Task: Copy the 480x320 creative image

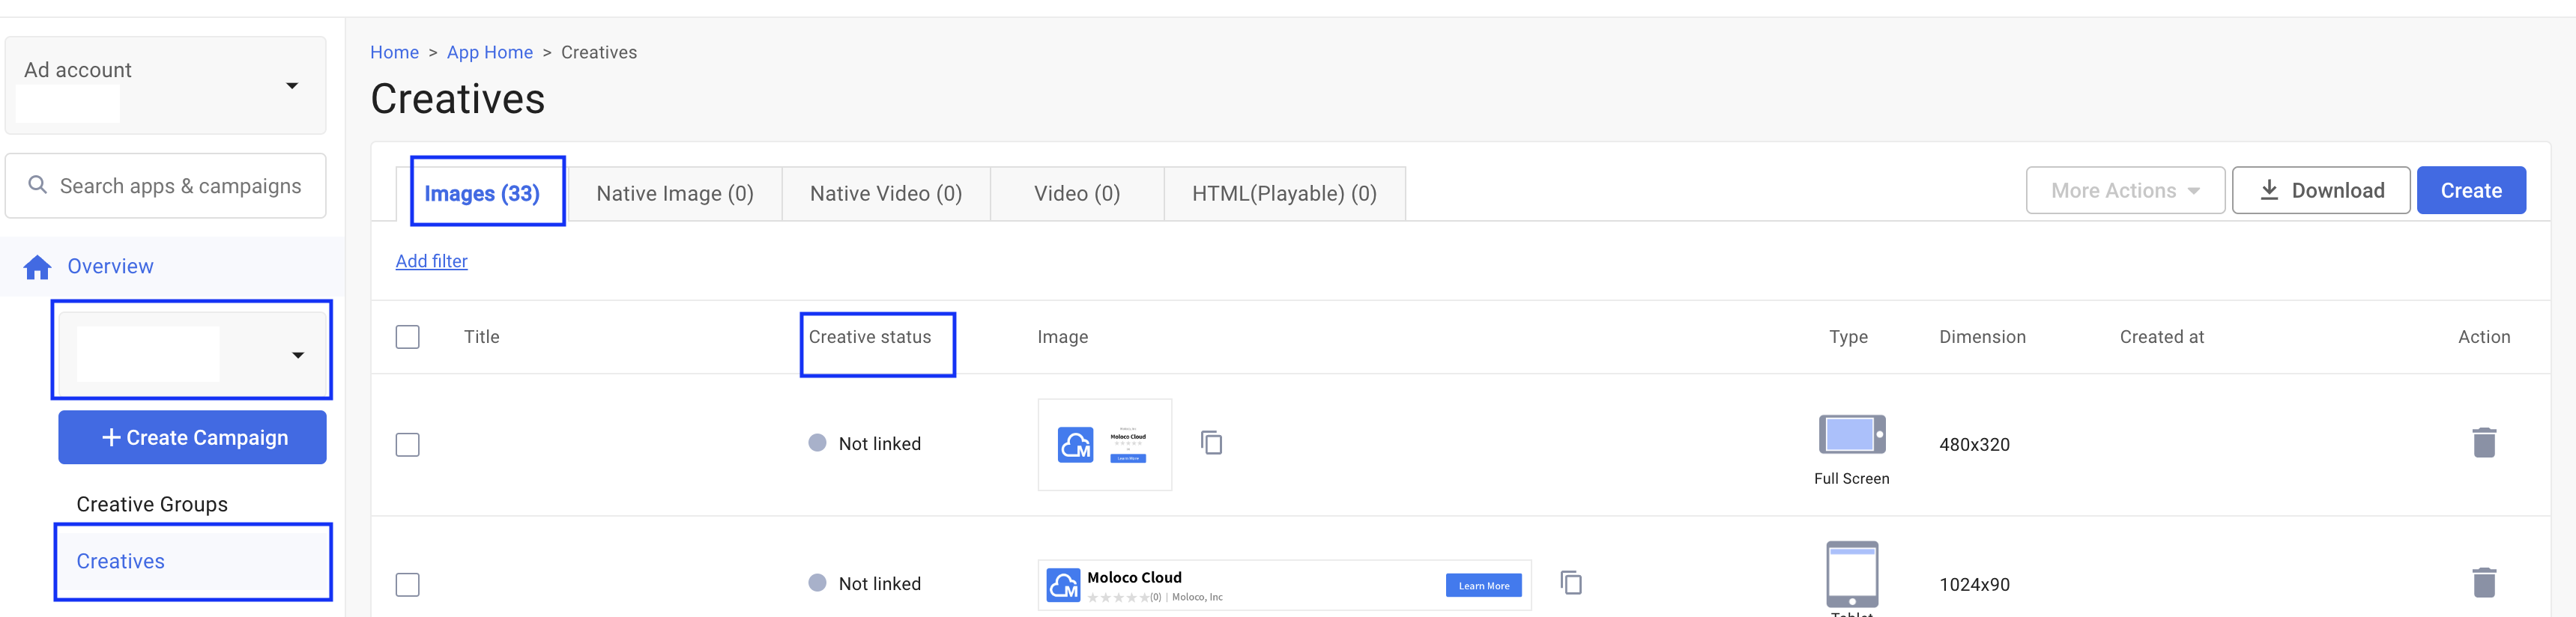Action: (x=1211, y=443)
